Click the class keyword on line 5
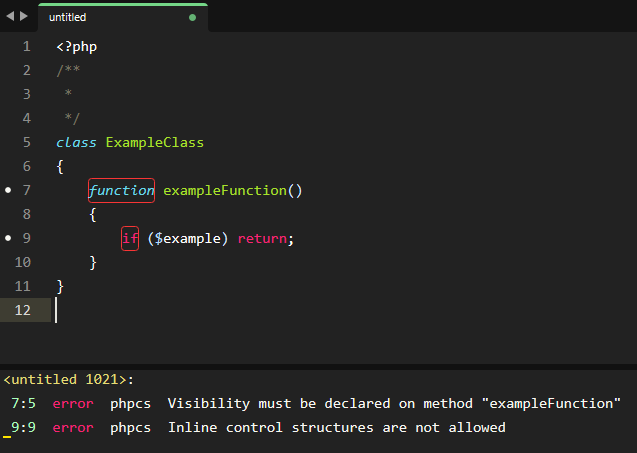This screenshot has width=637, height=453. [76, 143]
